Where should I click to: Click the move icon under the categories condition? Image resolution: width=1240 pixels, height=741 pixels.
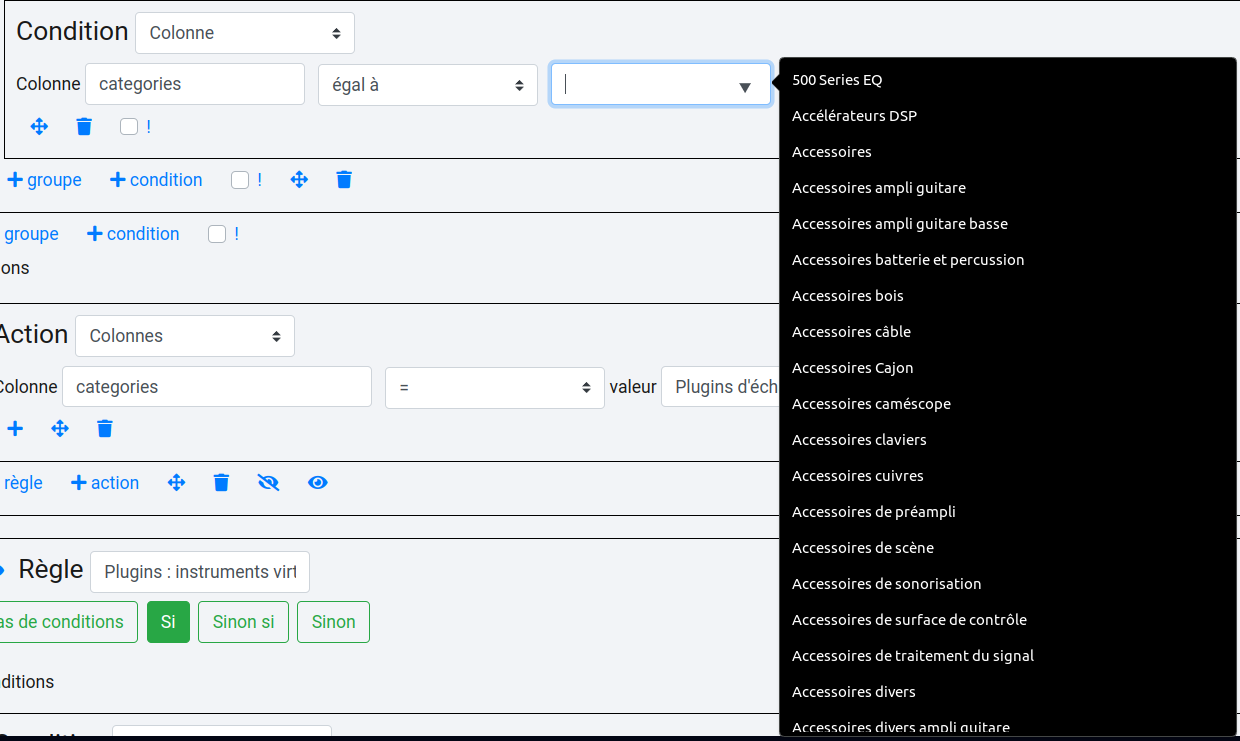(x=39, y=127)
